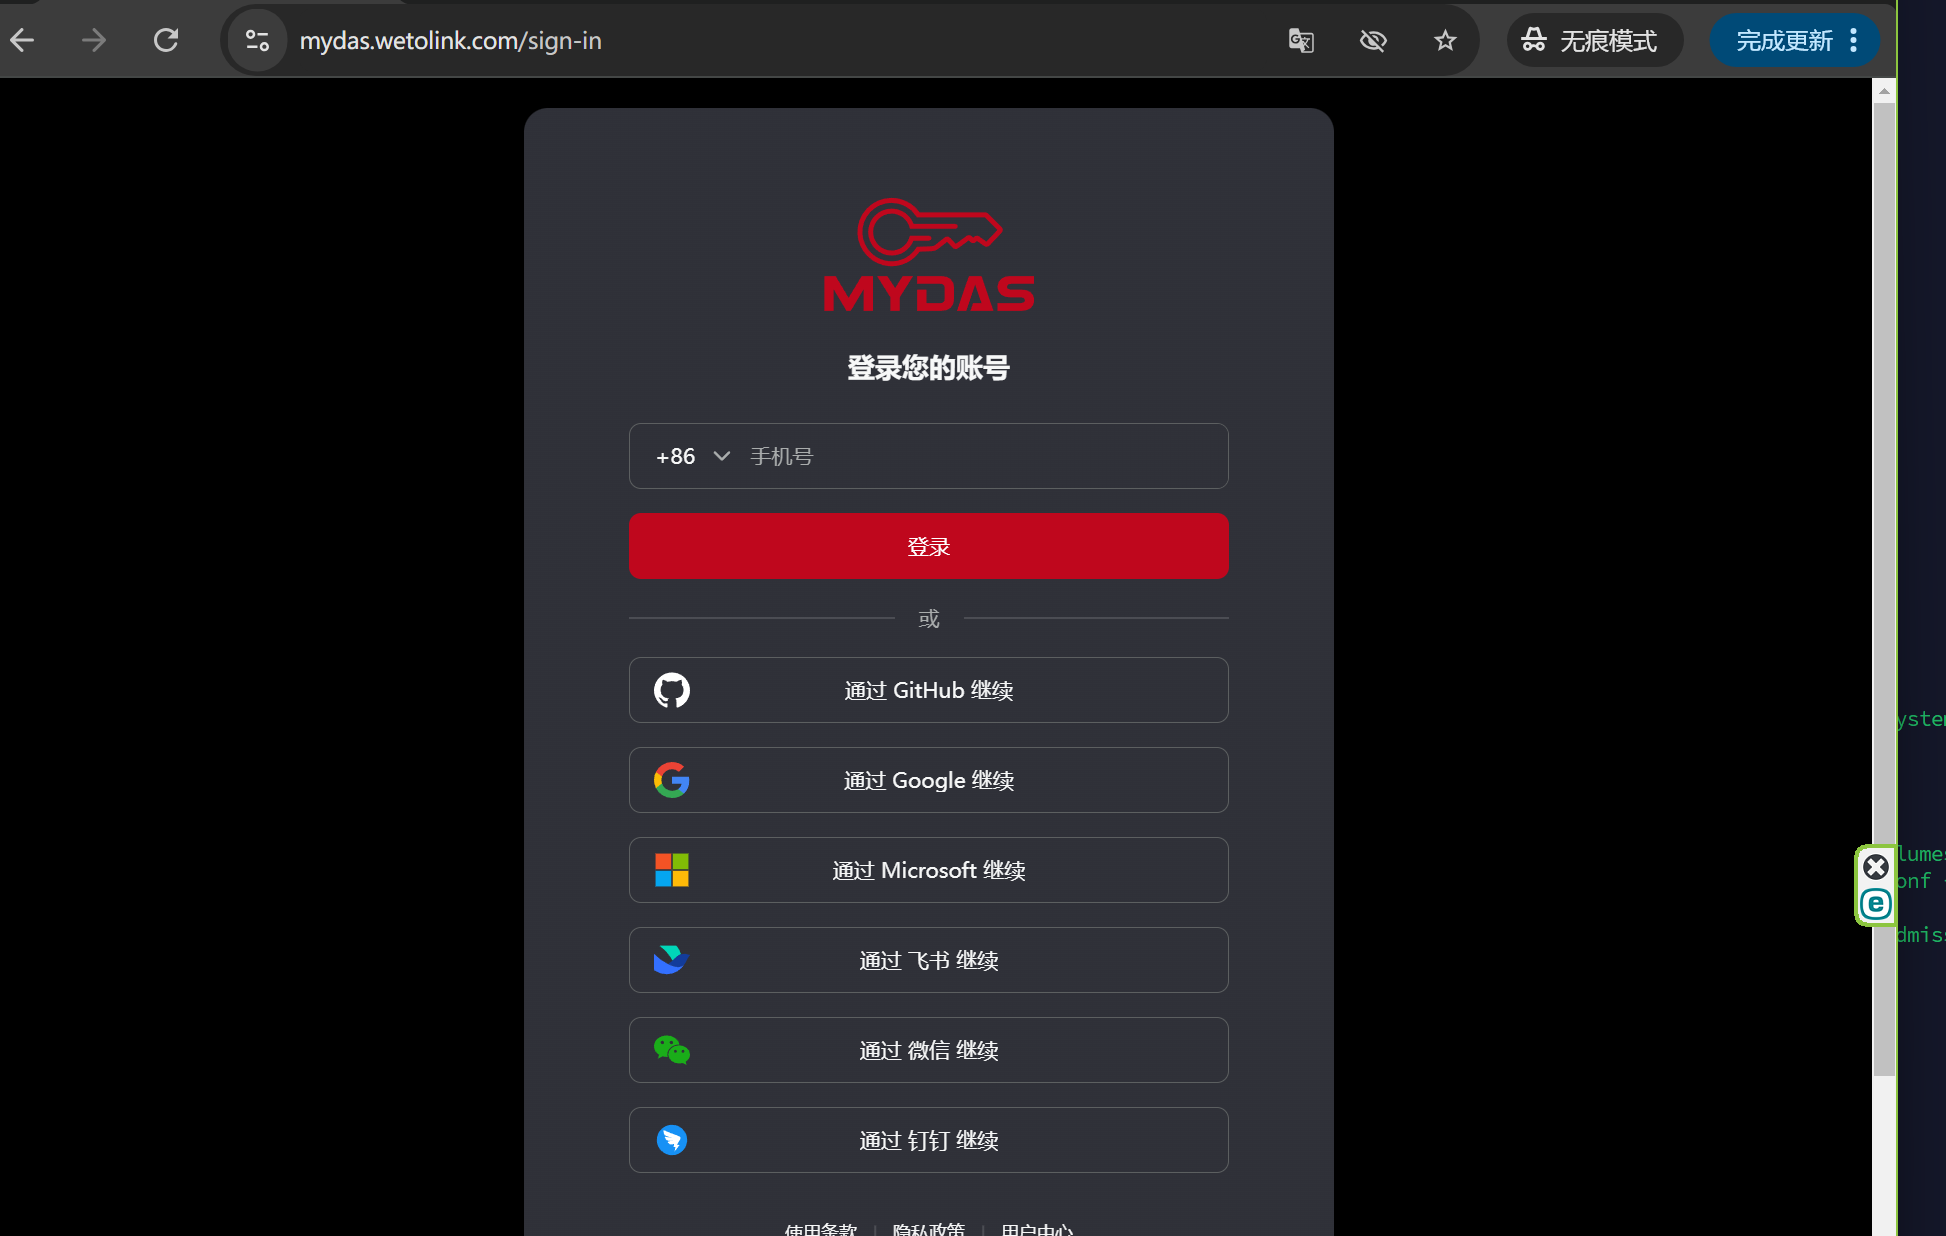Screen dimensions: 1946x1236
Task: Open the browser translate page icon
Action: pos(1301,41)
